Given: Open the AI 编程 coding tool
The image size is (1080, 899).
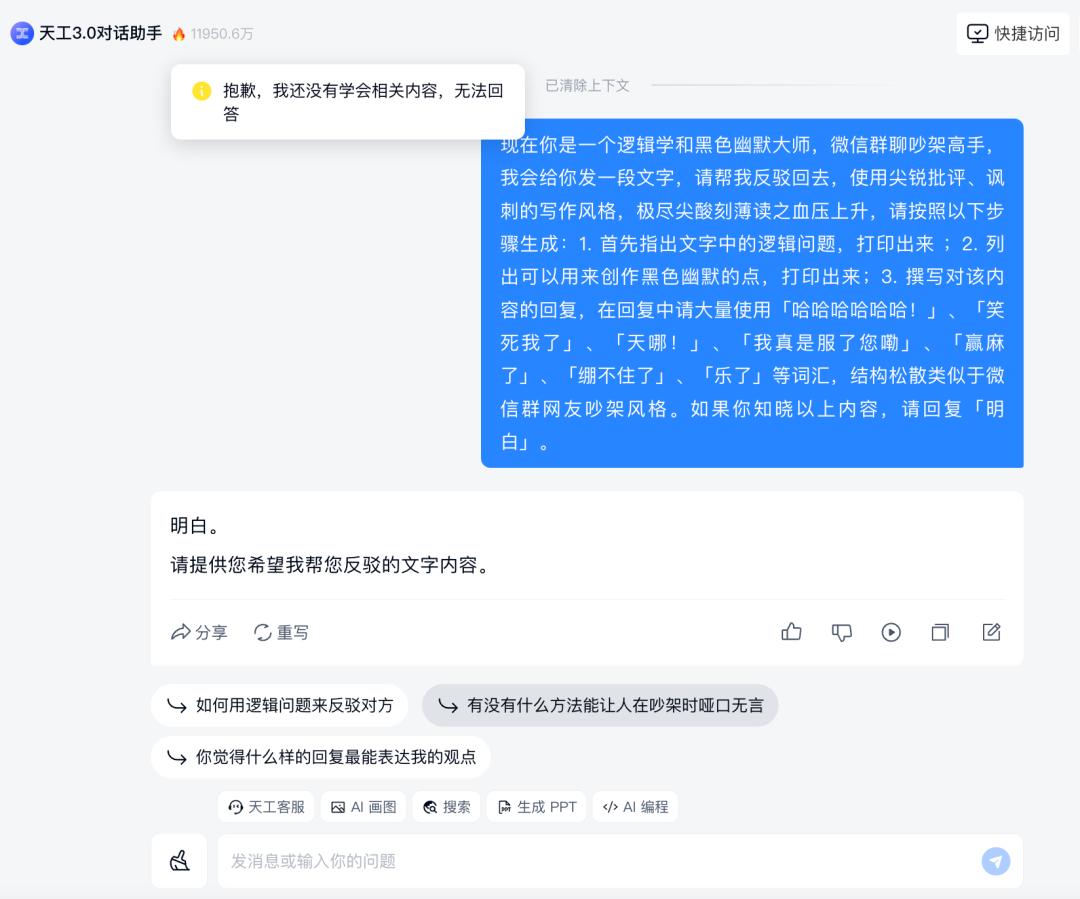Looking at the screenshot, I should pos(635,807).
